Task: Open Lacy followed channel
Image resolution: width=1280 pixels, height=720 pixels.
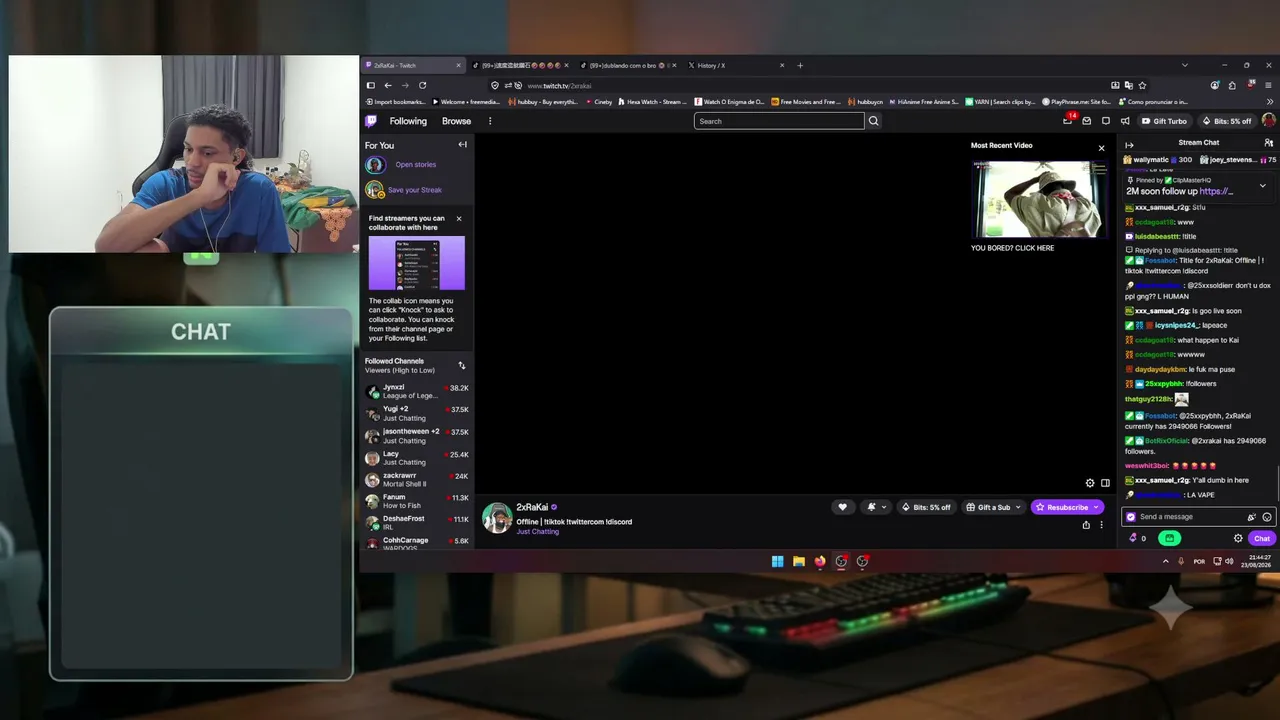Action: (417, 458)
